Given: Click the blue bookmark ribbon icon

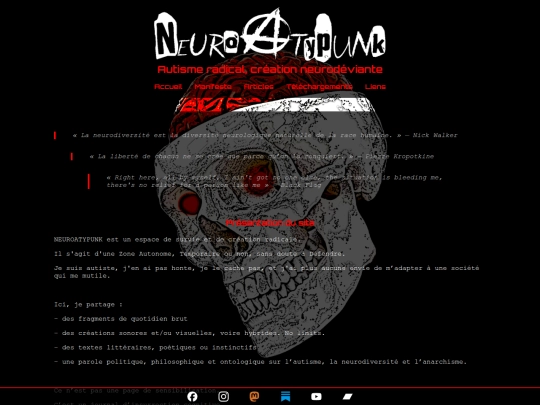Looking at the screenshot, I should (x=285, y=397).
